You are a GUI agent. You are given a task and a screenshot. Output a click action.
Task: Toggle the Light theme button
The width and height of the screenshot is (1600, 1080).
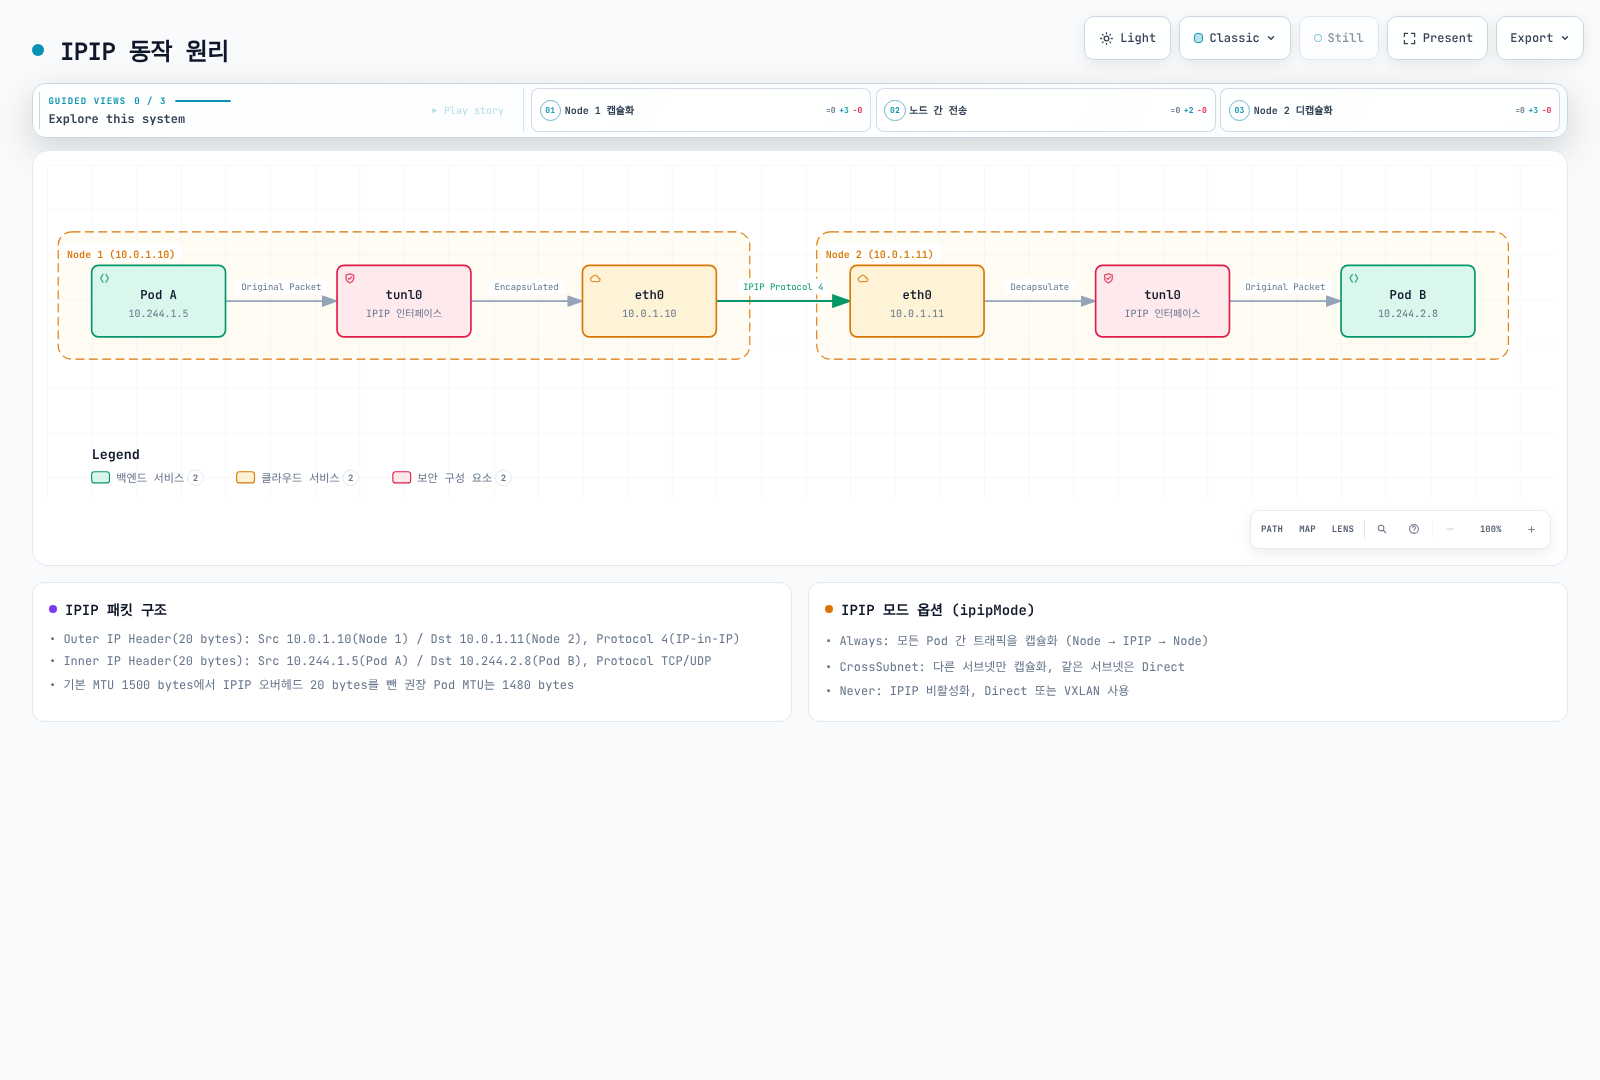pos(1127,38)
